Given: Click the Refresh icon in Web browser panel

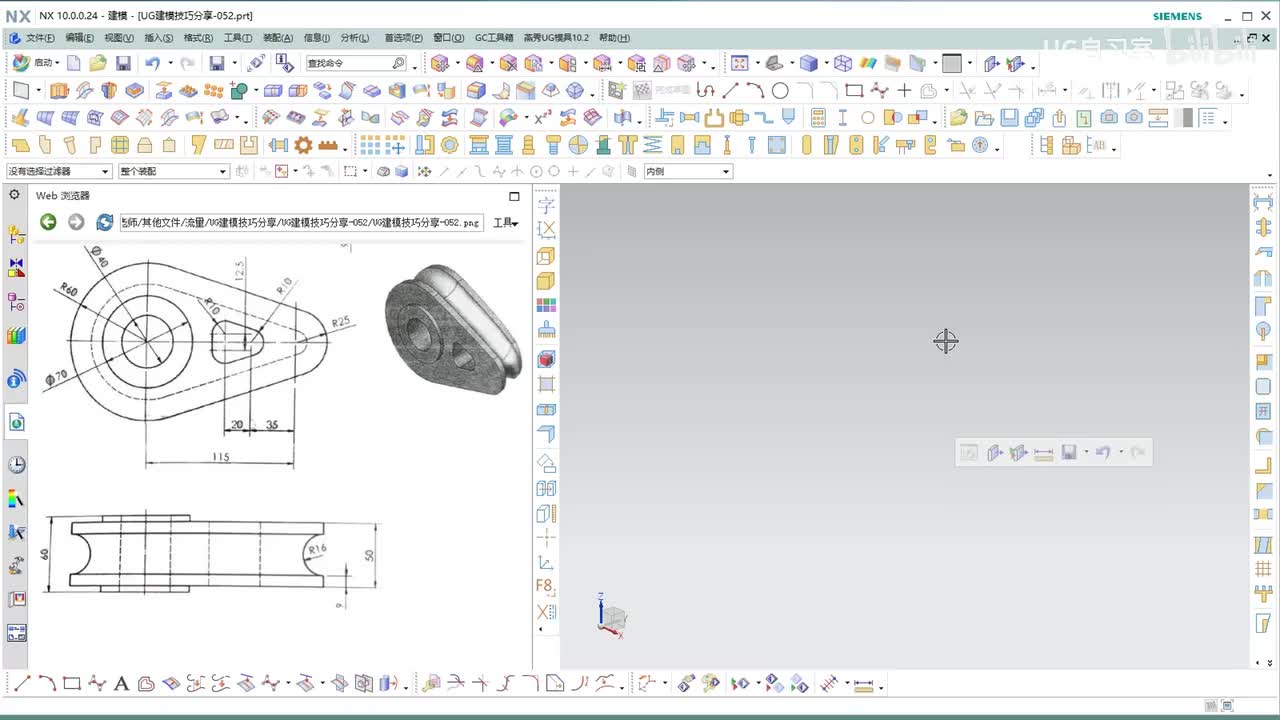Looking at the screenshot, I should [104, 222].
